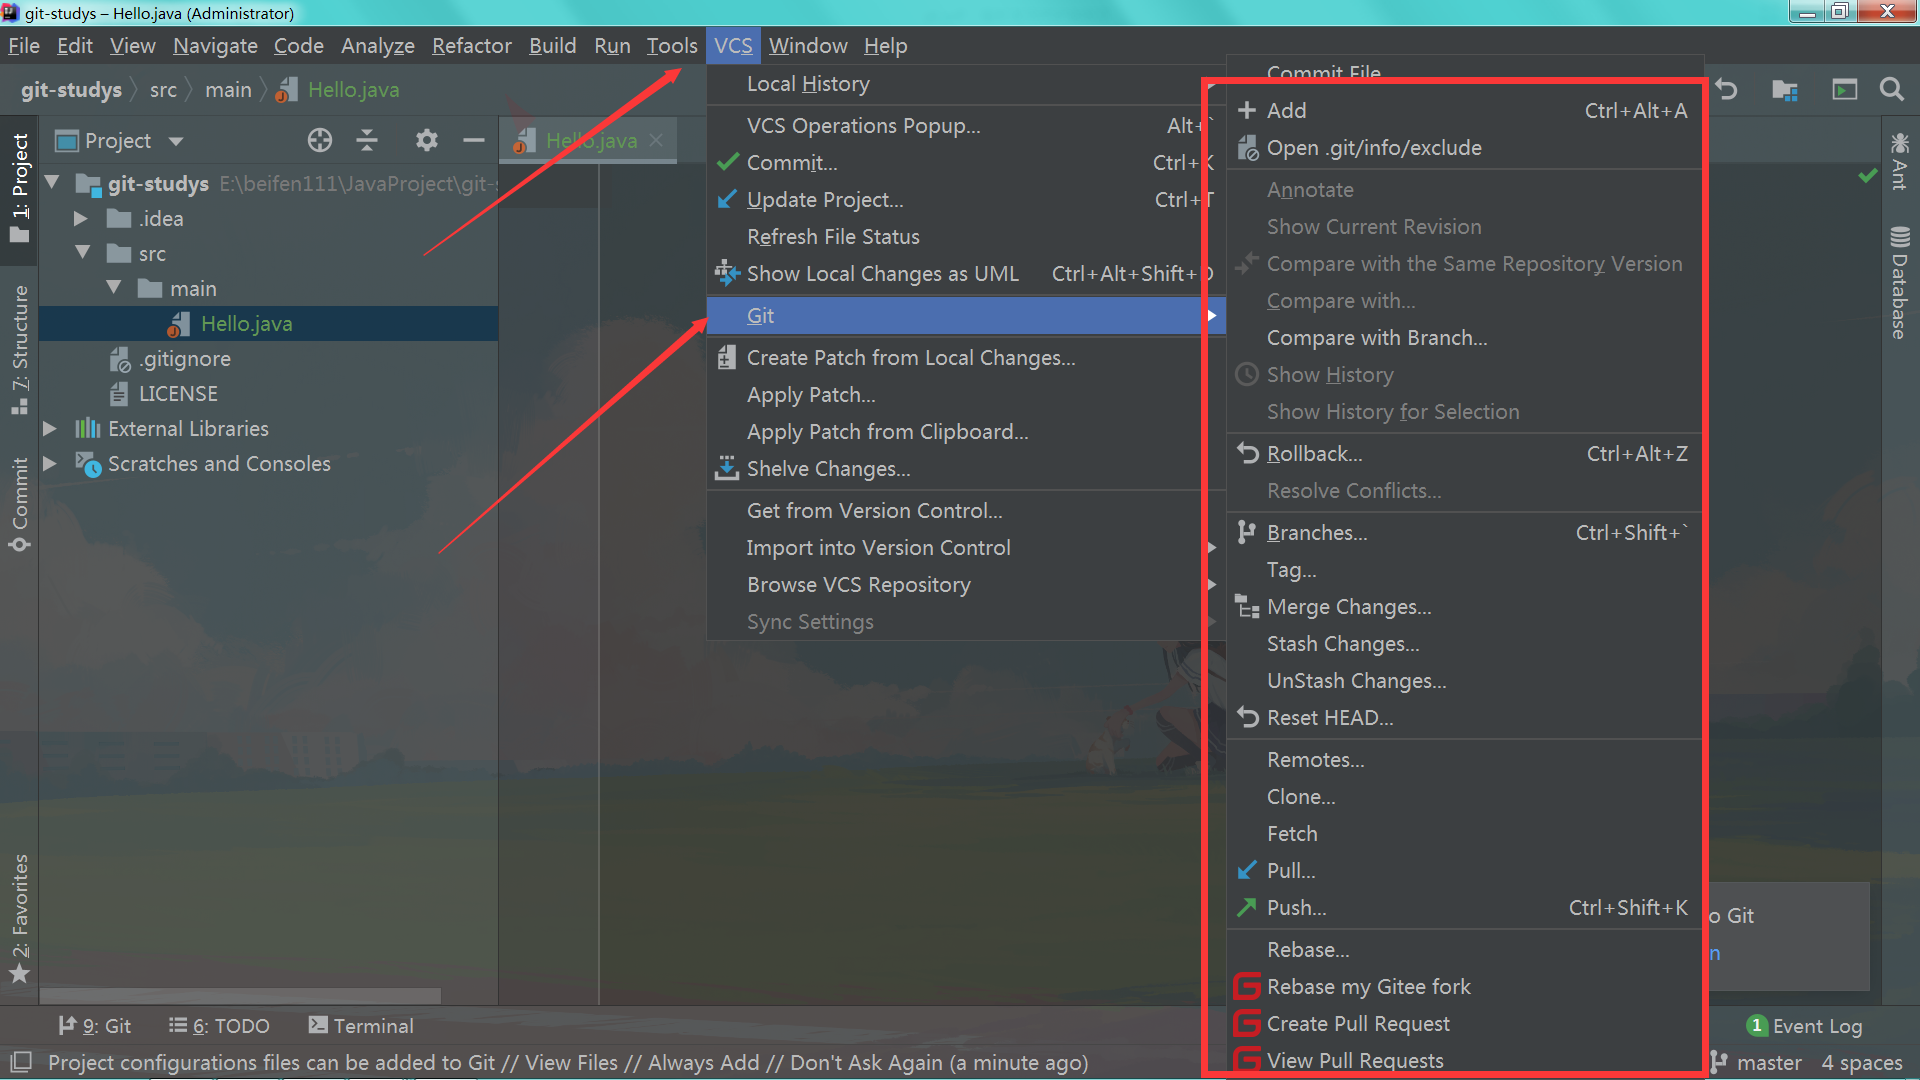Screen dimensions: 1920x1080
Task: Toggle the Commit checkbox in VCS menu
Action: pyautogui.click(x=791, y=162)
